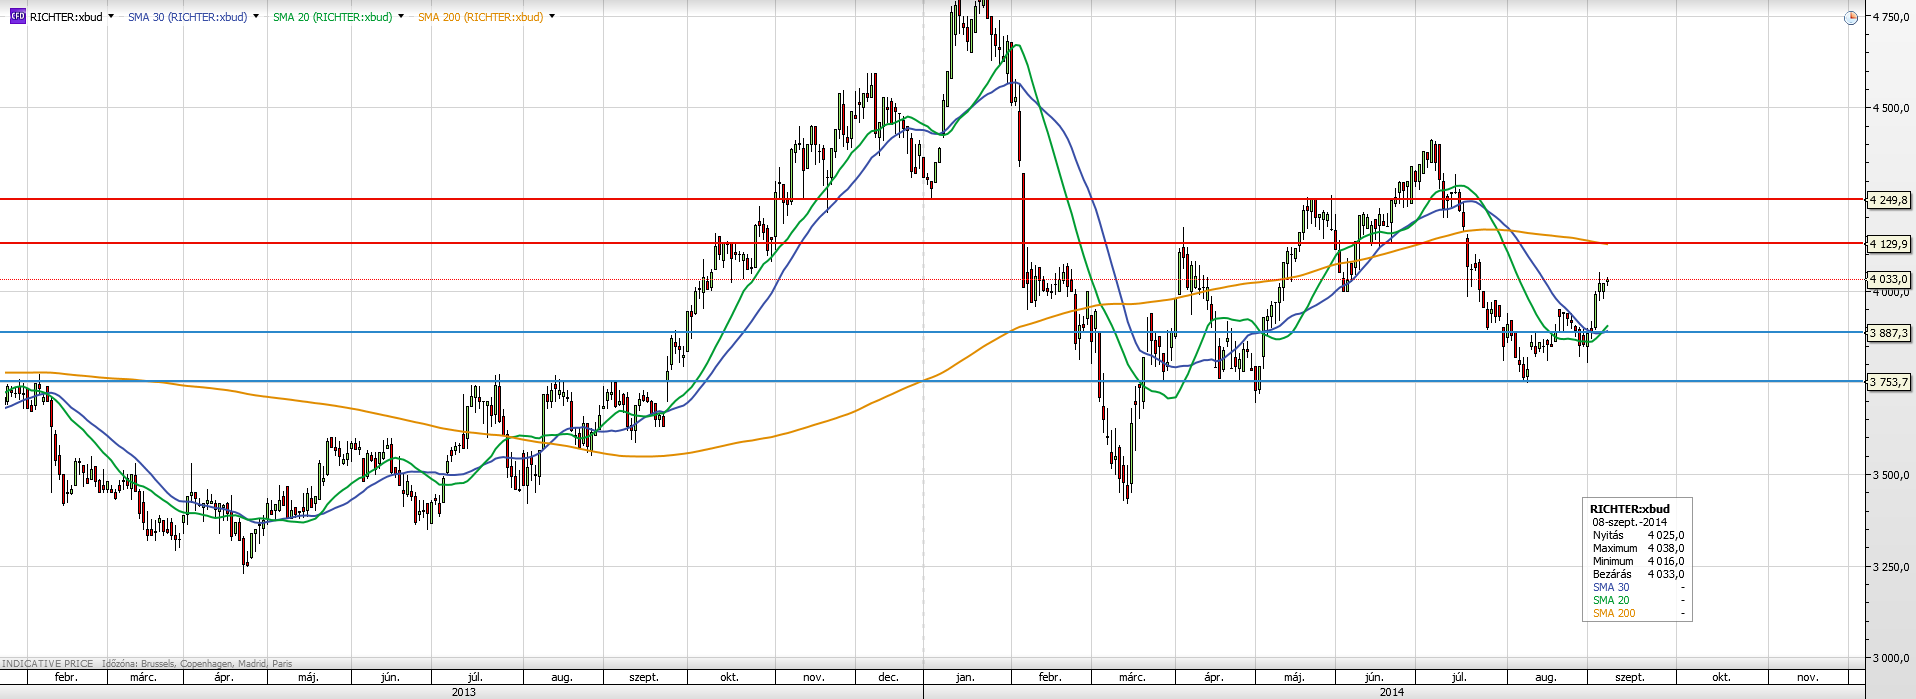The image size is (1916, 699).
Task: Click the orange SMA 200 row in data box
Action: click(1638, 613)
